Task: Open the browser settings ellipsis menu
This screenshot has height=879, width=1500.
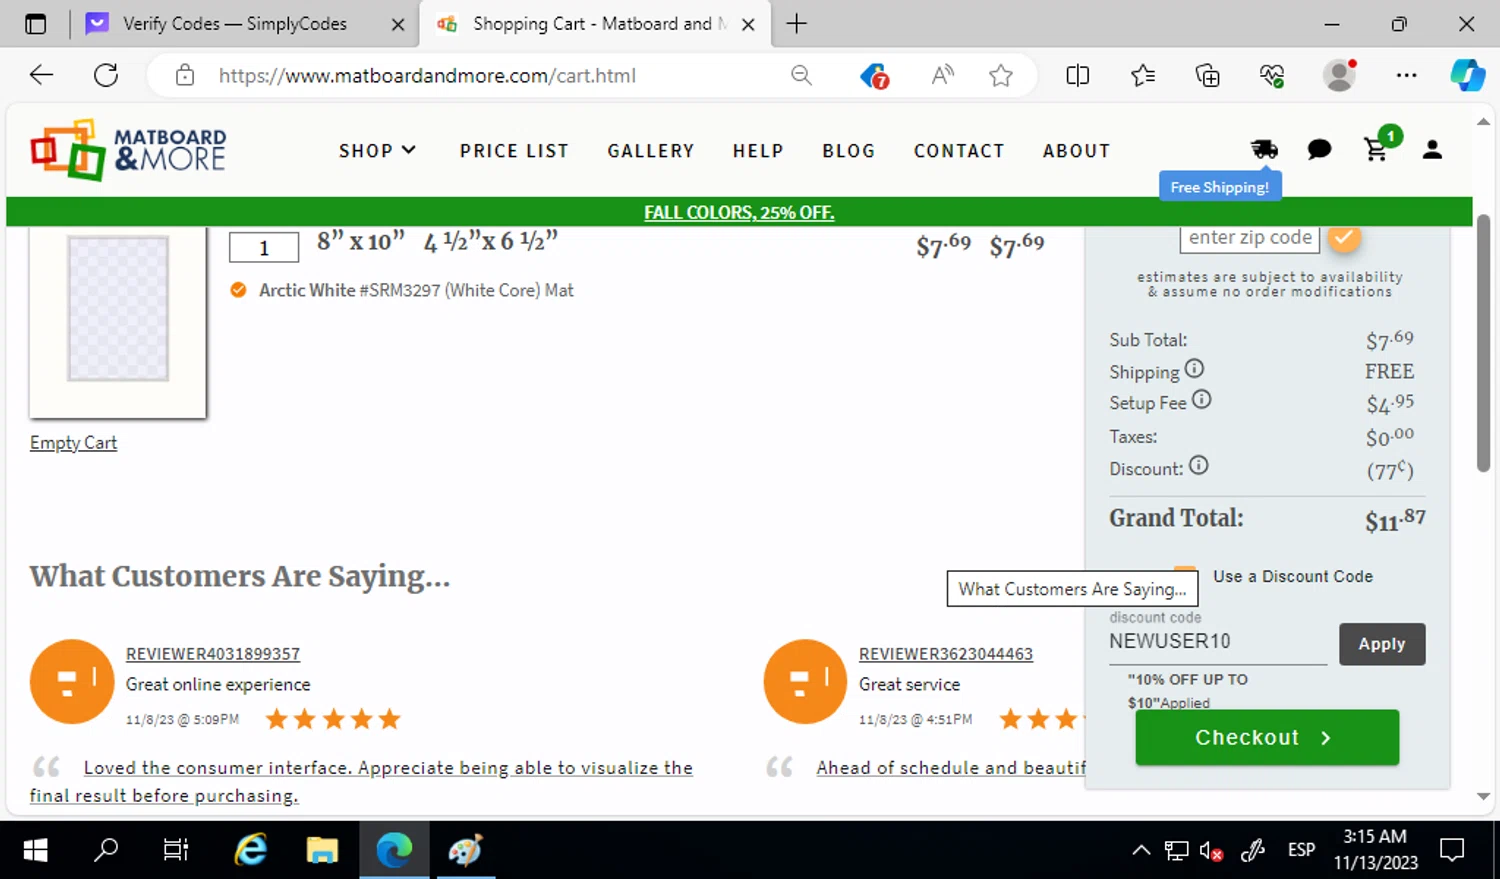Action: 1406,75
